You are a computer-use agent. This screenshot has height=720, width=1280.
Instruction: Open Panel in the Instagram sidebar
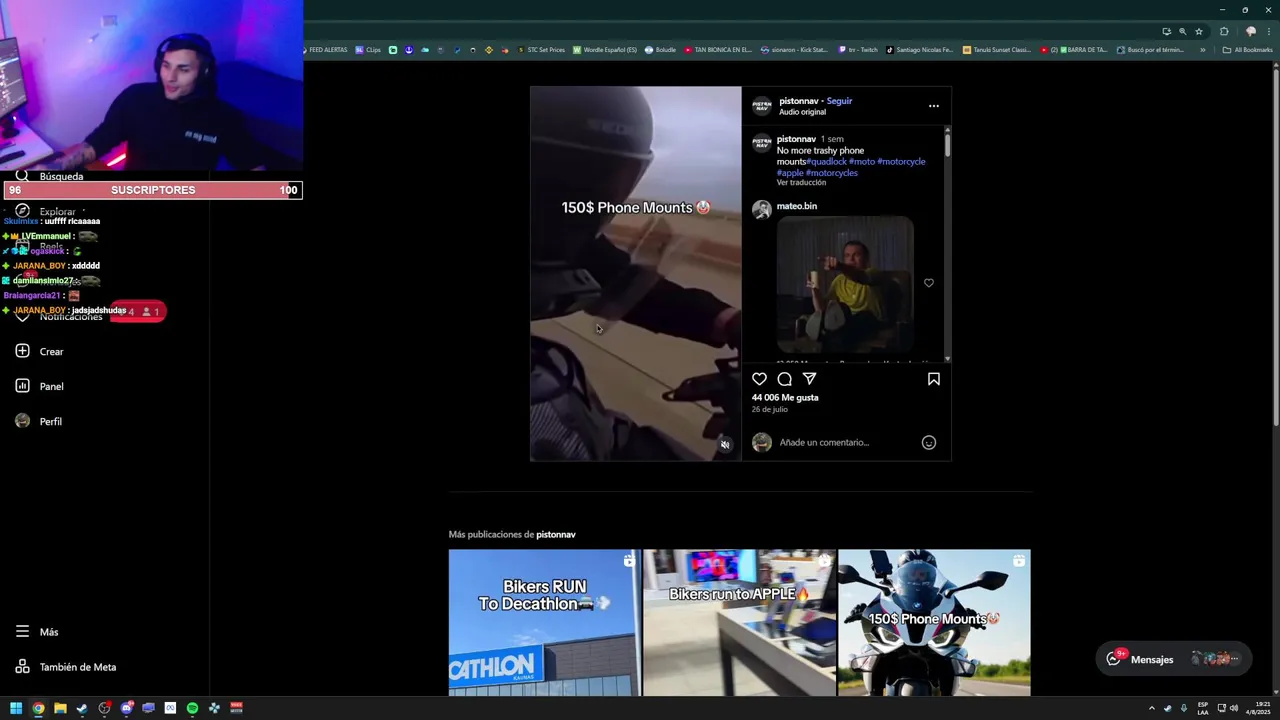(x=40, y=387)
